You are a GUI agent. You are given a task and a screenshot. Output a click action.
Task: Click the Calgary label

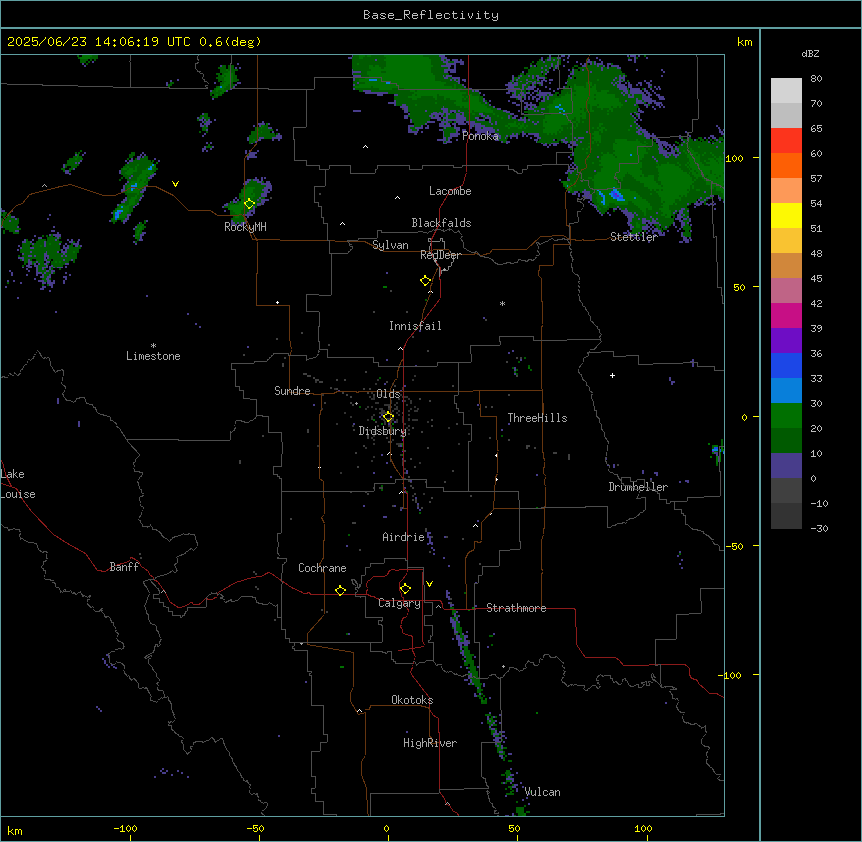[399, 603]
